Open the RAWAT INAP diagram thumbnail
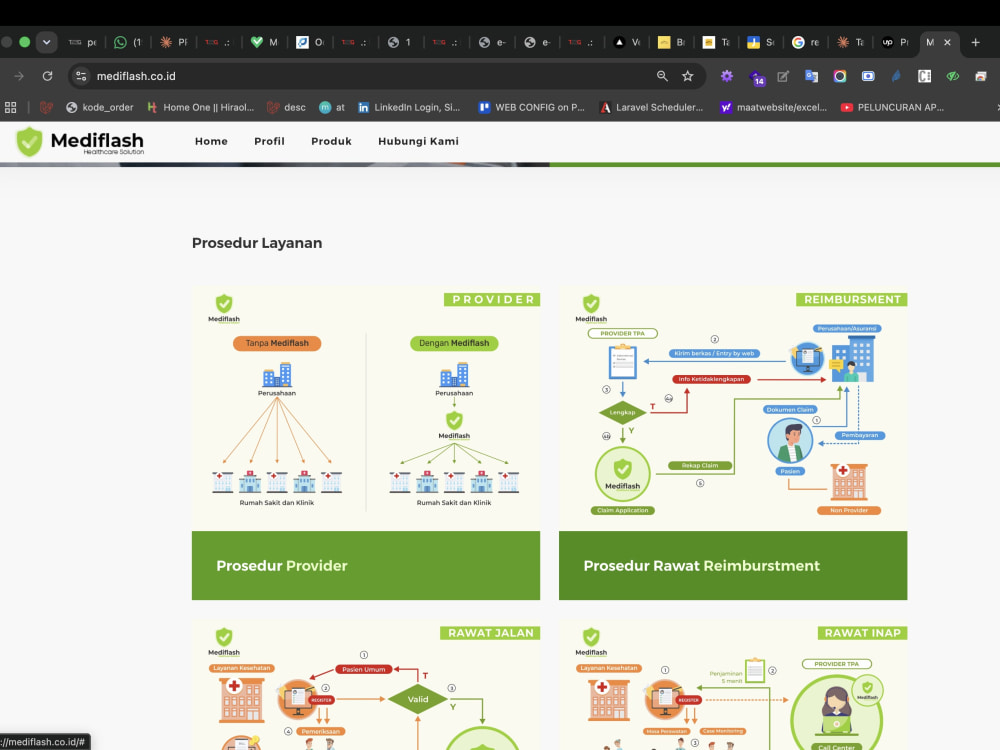The image size is (1000, 750). 733,685
